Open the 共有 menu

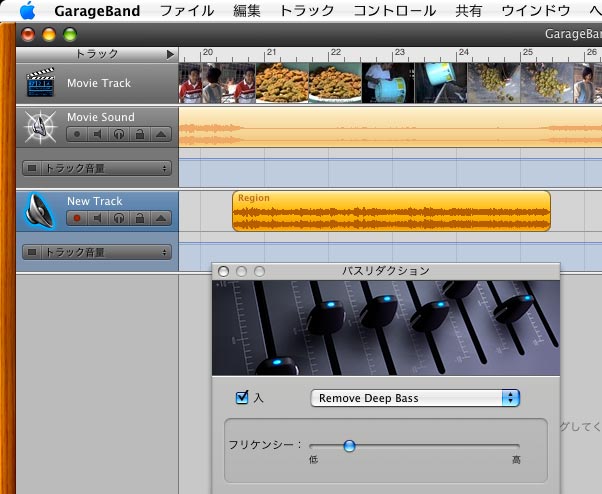point(469,11)
